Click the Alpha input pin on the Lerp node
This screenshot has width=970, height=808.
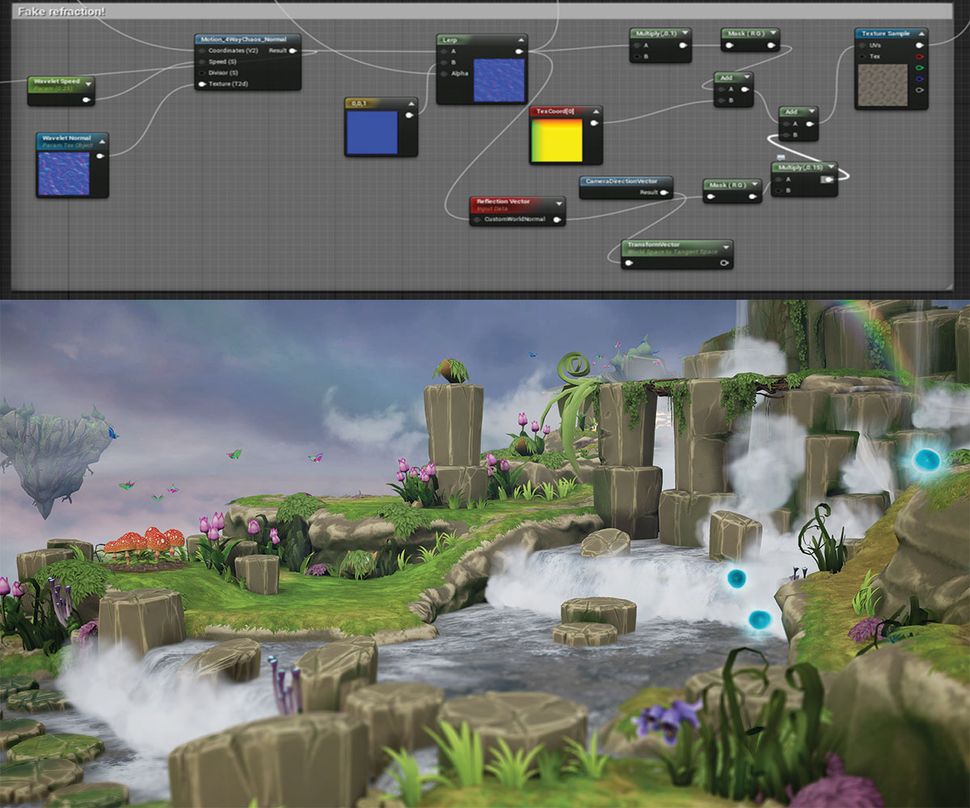click(x=443, y=74)
